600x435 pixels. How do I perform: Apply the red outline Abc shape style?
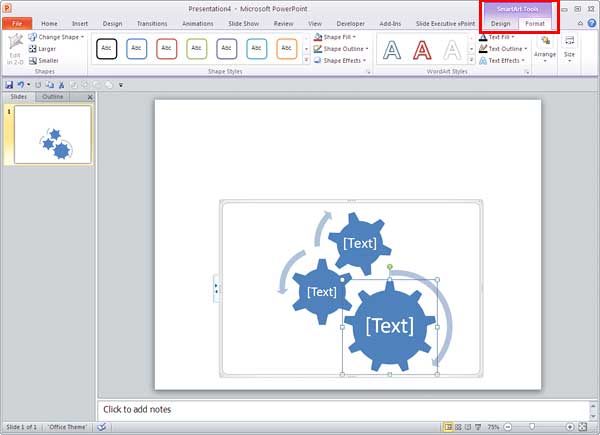click(166, 49)
